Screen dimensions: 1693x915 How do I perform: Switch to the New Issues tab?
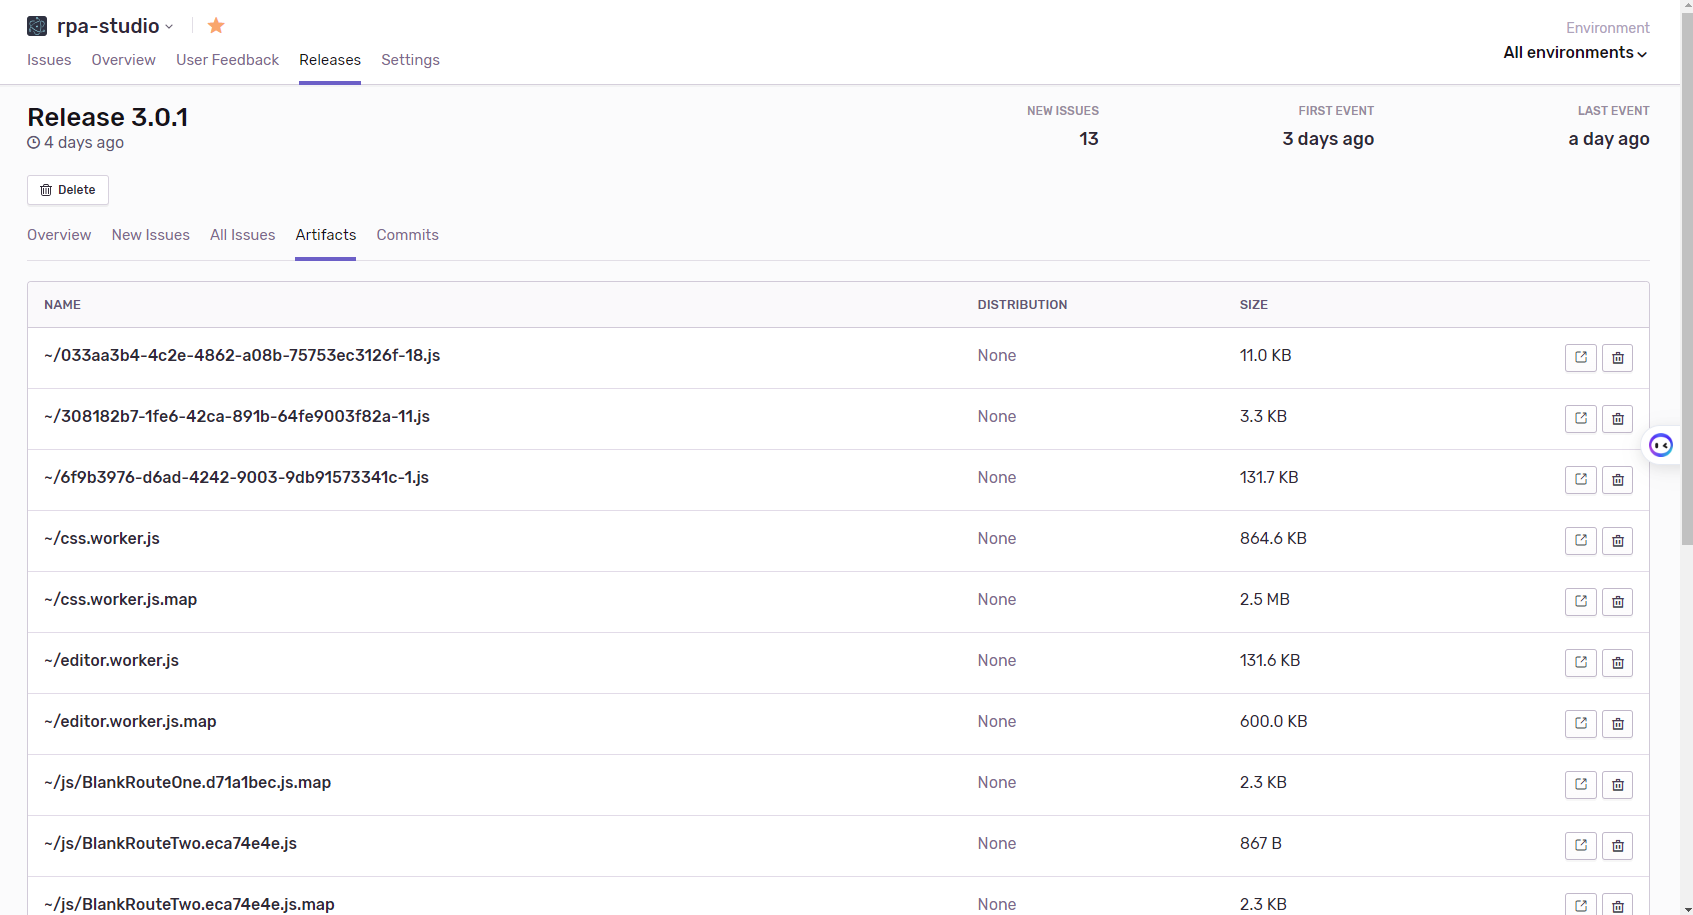point(150,235)
